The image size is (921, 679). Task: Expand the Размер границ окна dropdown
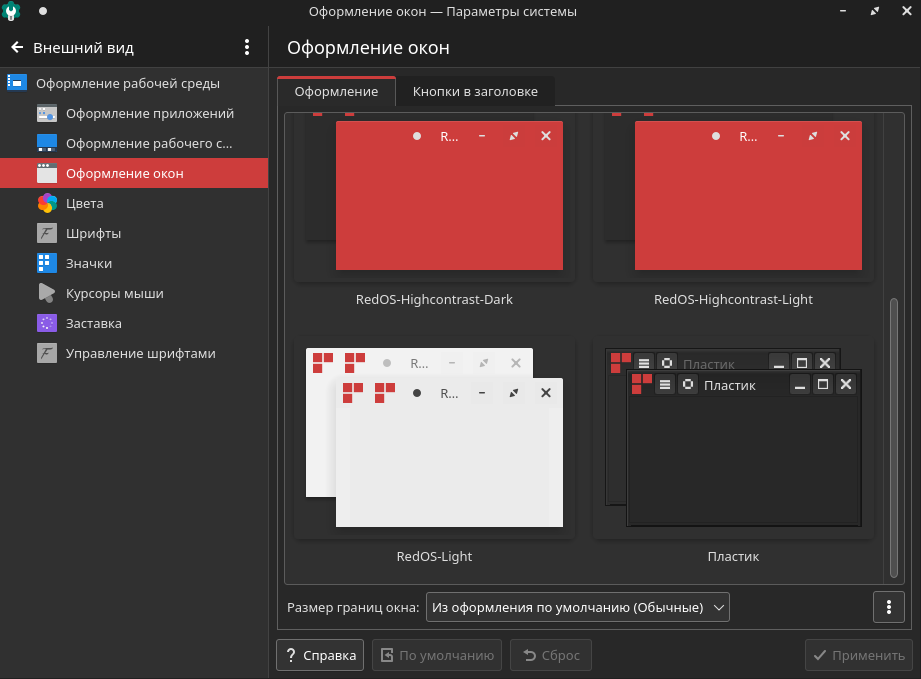tap(578, 607)
